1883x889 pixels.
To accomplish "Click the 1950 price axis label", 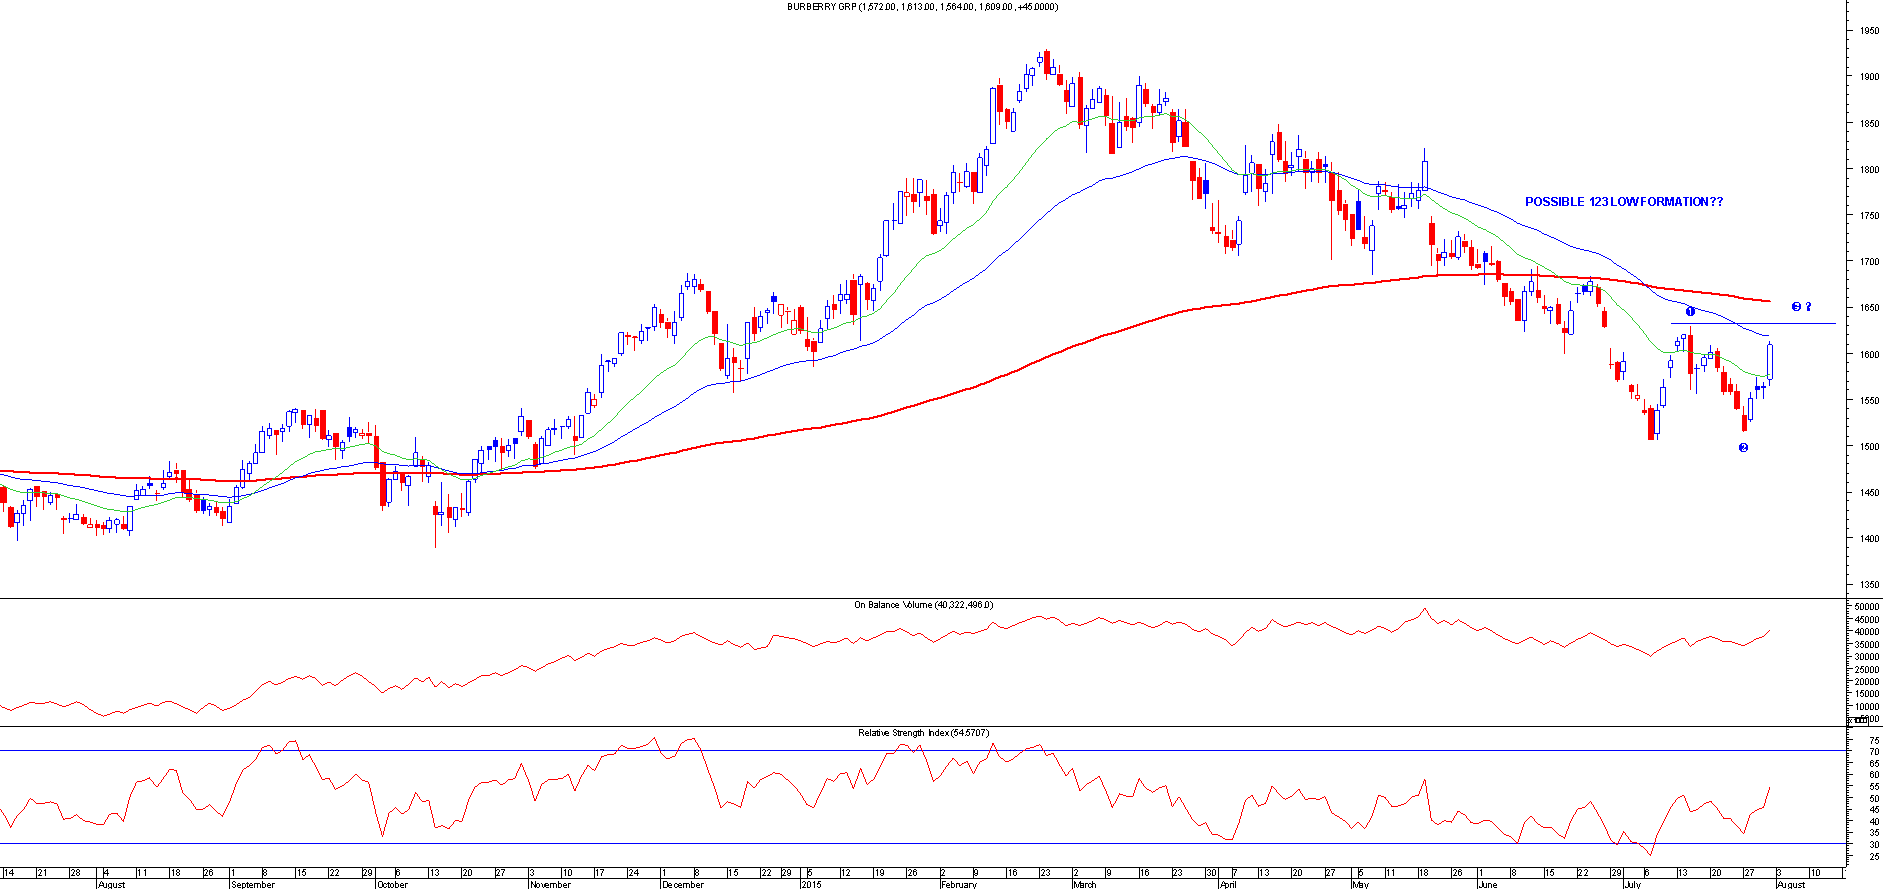I will [1869, 31].
